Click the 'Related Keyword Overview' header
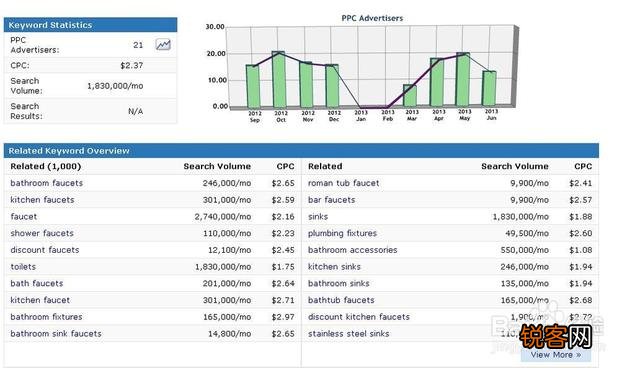The height and width of the screenshot is (368, 640). point(301,151)
